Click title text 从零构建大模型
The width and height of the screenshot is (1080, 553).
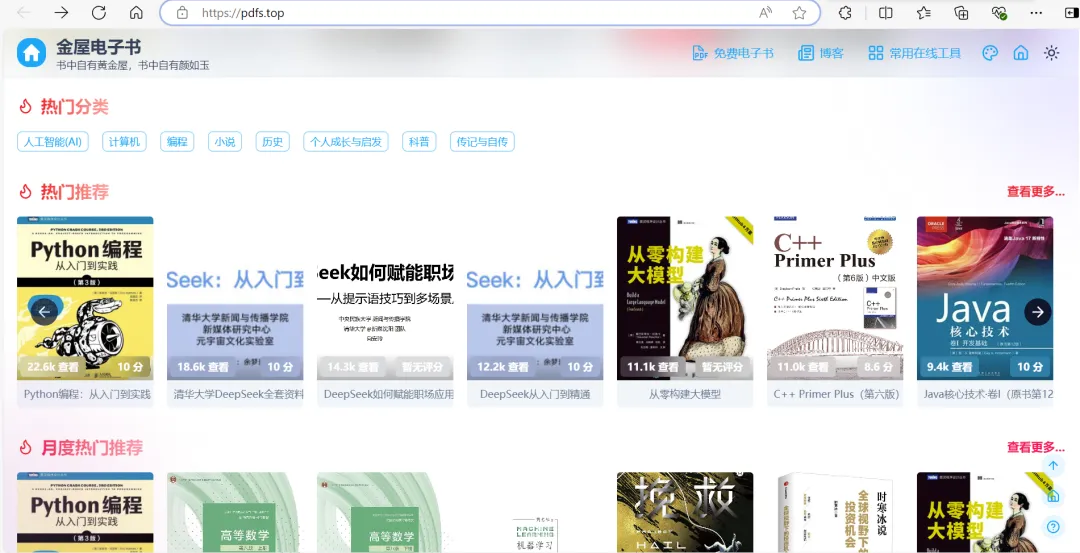pyautogui.click(x=685, y=395)
